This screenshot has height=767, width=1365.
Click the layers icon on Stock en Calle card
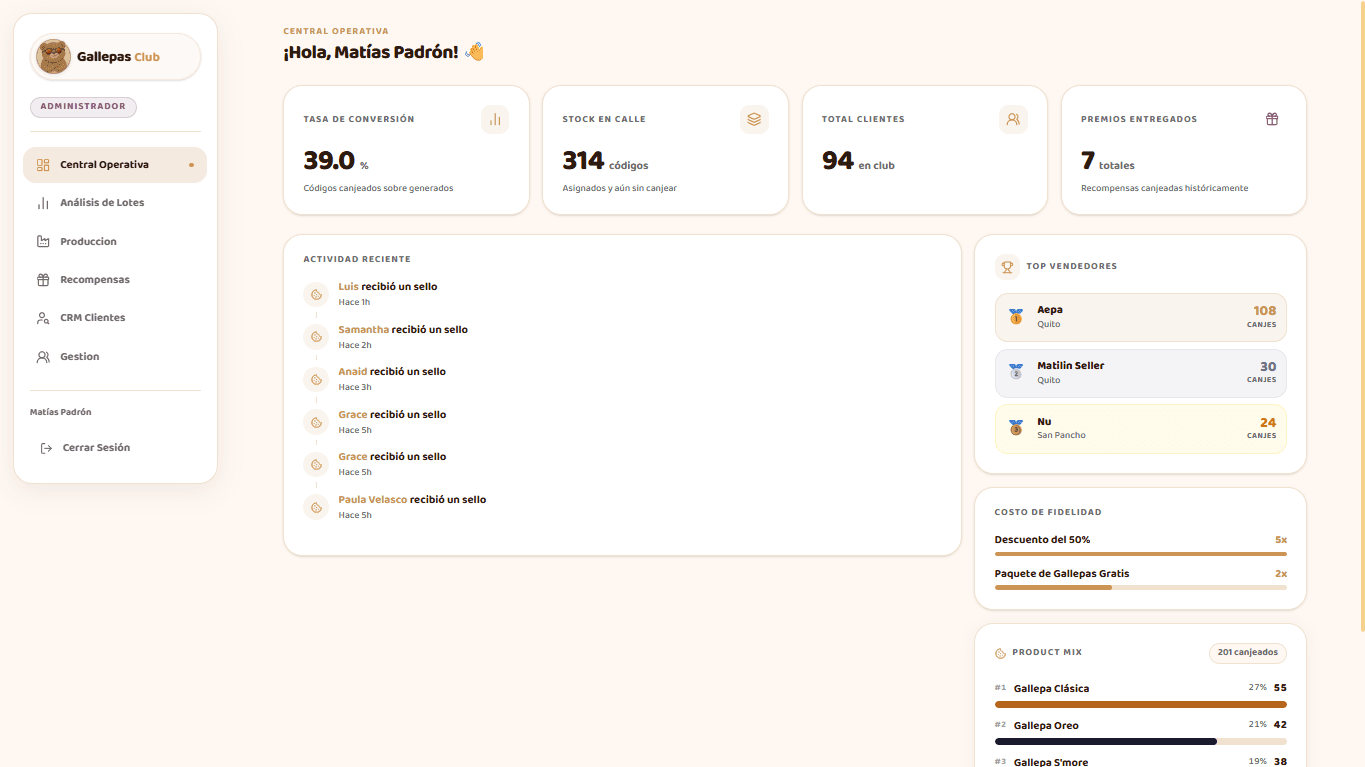coord(754,119)
